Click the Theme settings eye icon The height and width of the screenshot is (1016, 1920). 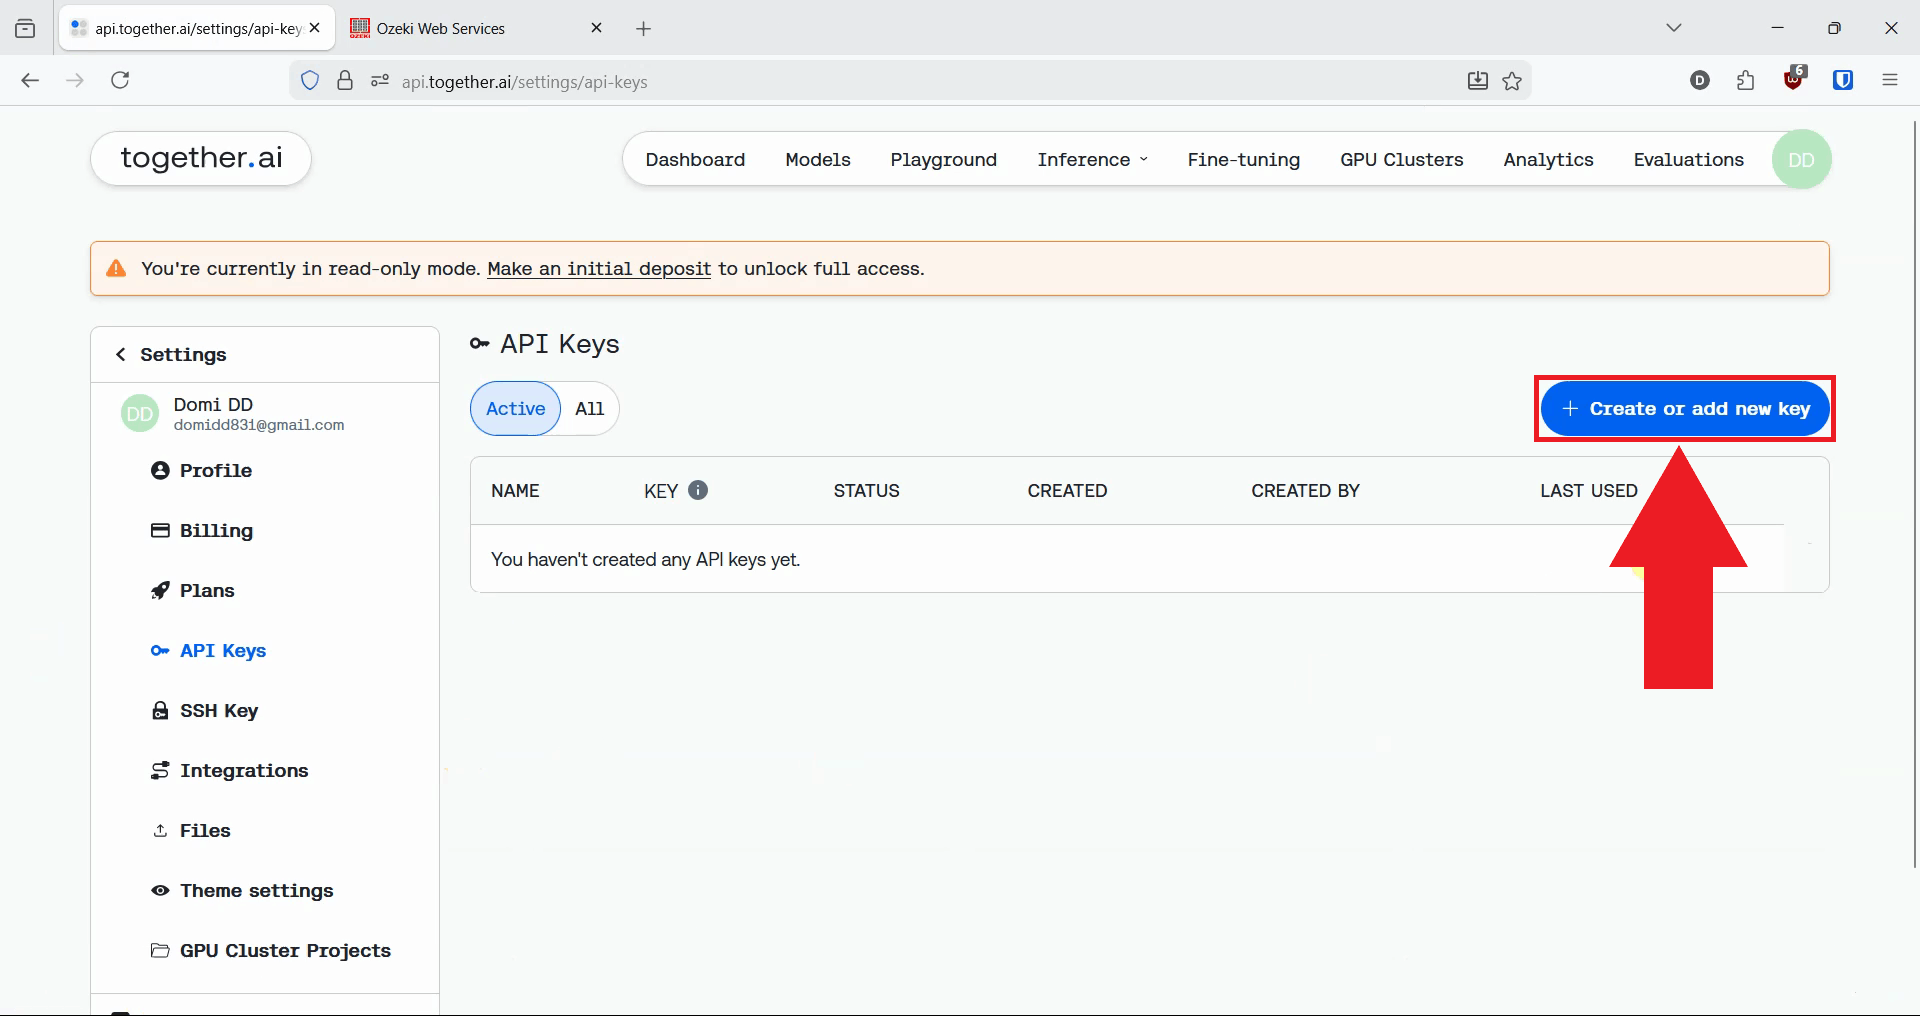click(160, 890)
